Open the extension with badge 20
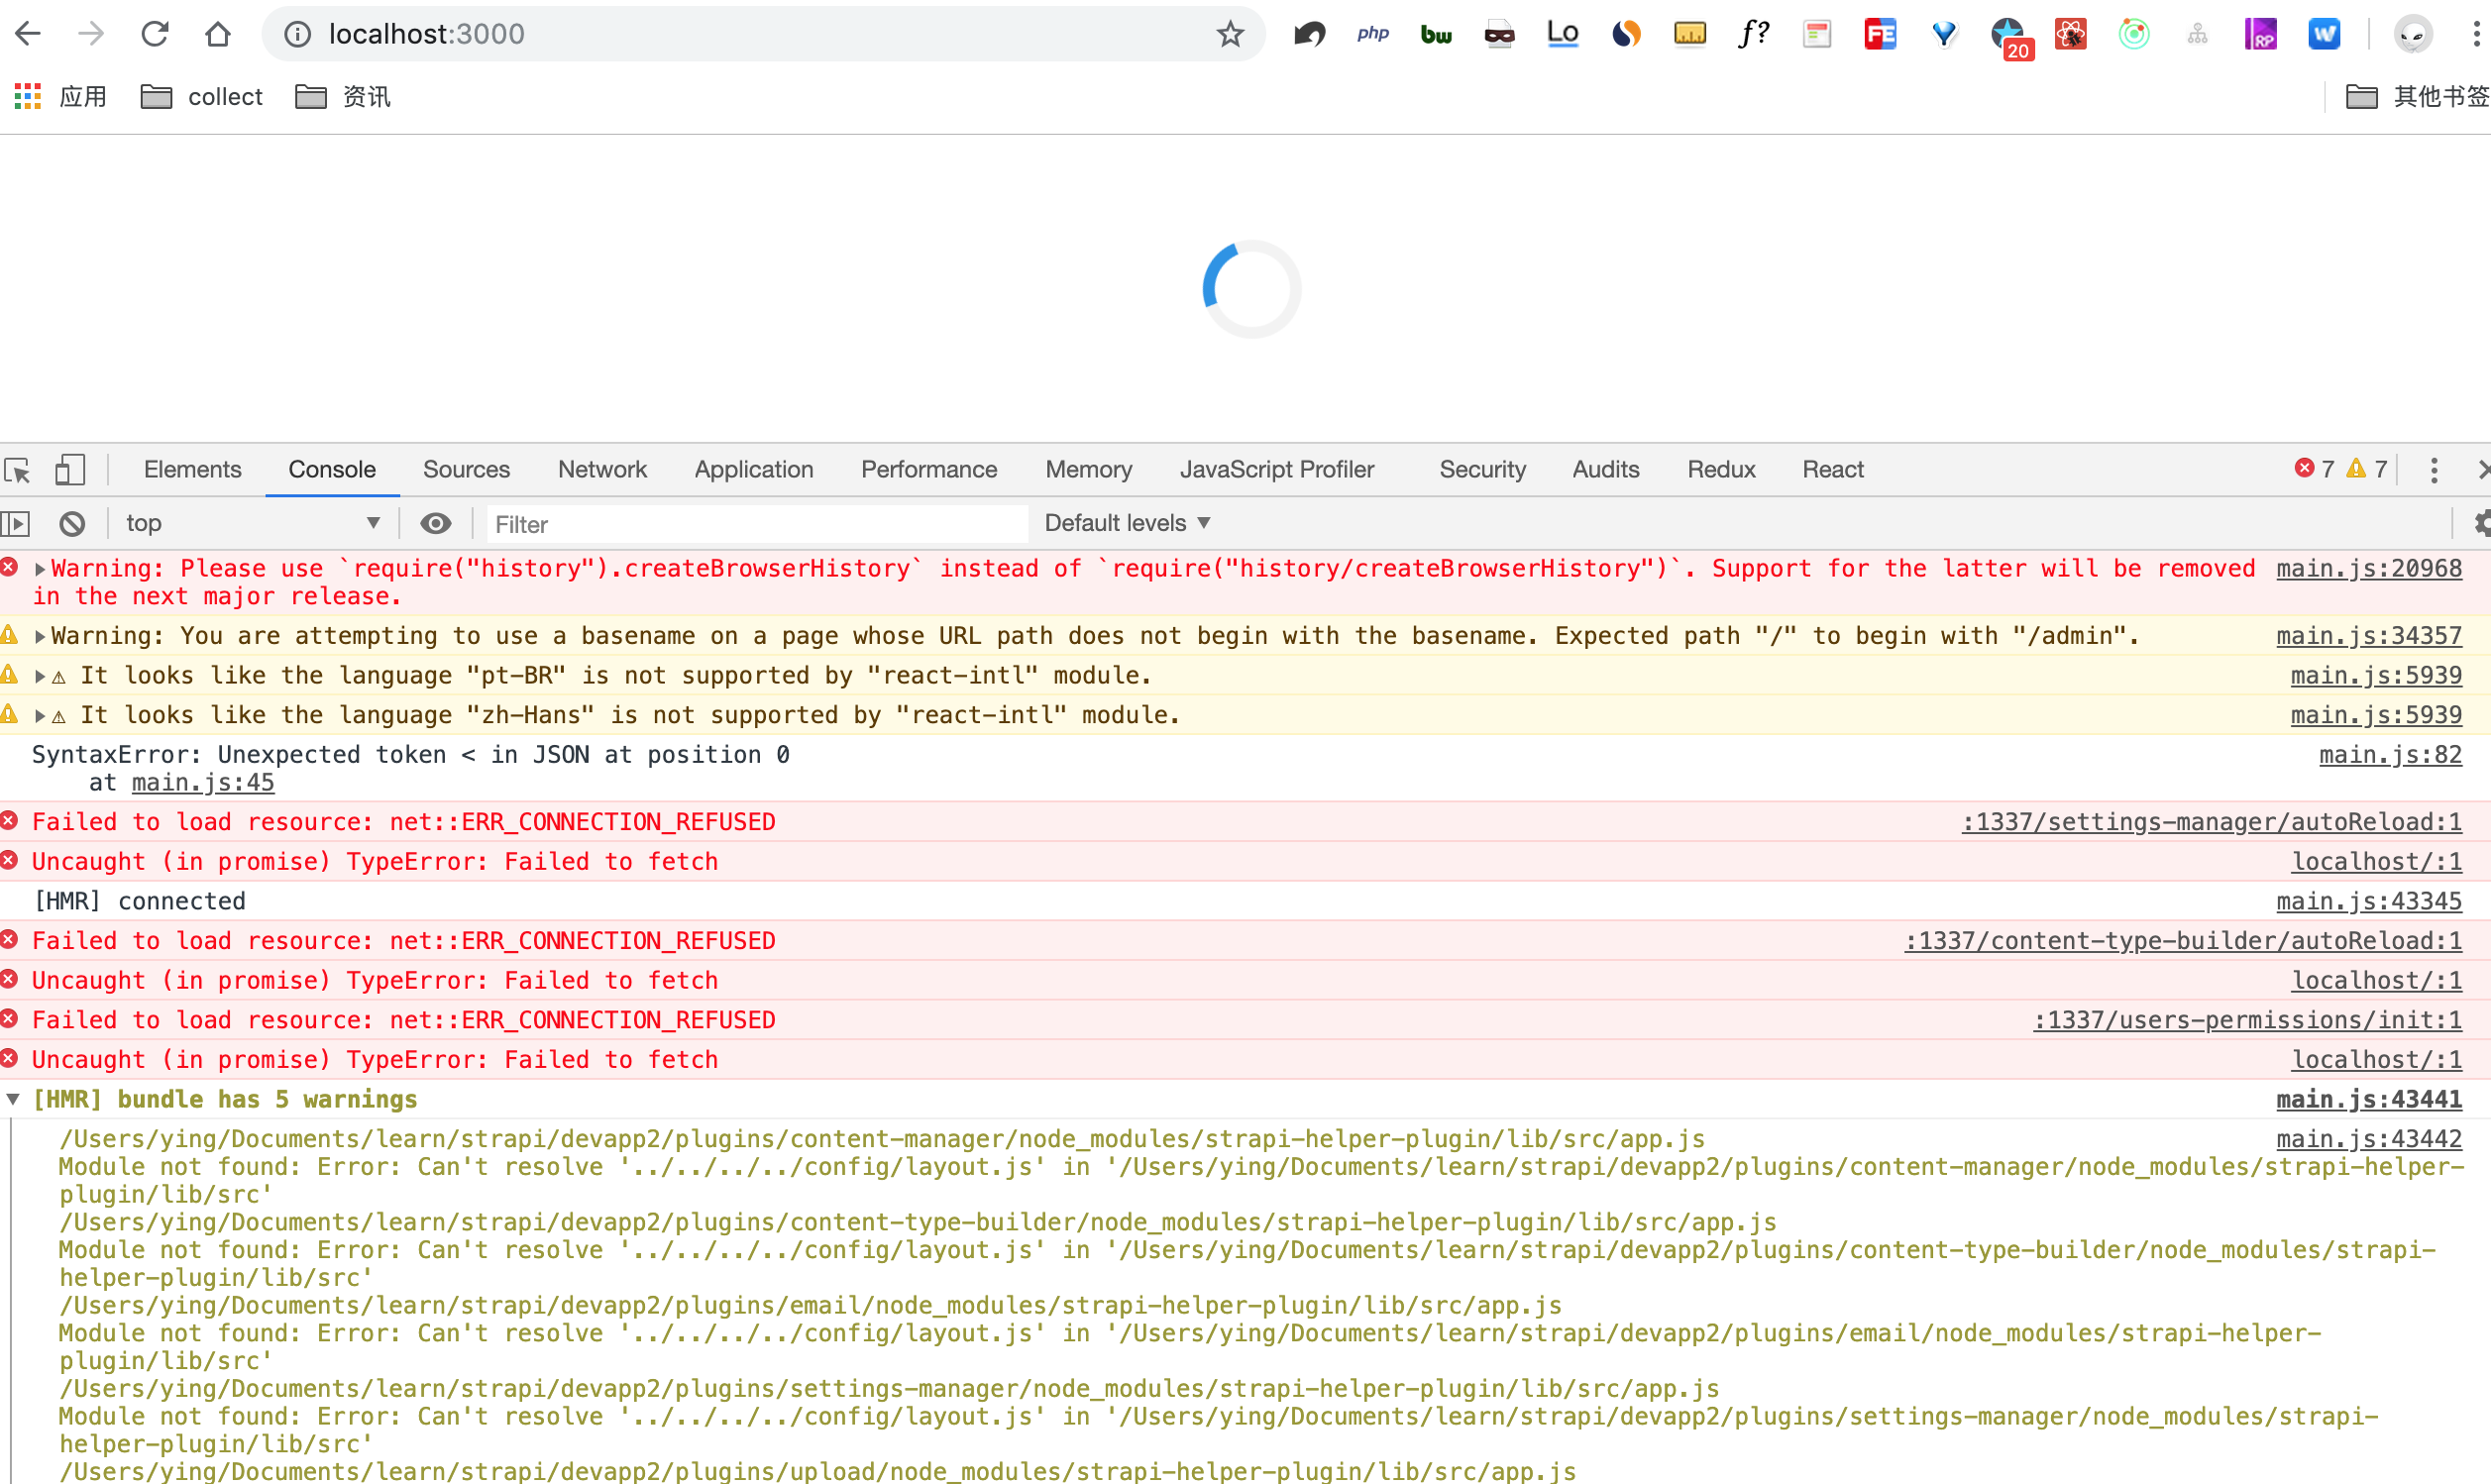 click(x=2010, y=38)
